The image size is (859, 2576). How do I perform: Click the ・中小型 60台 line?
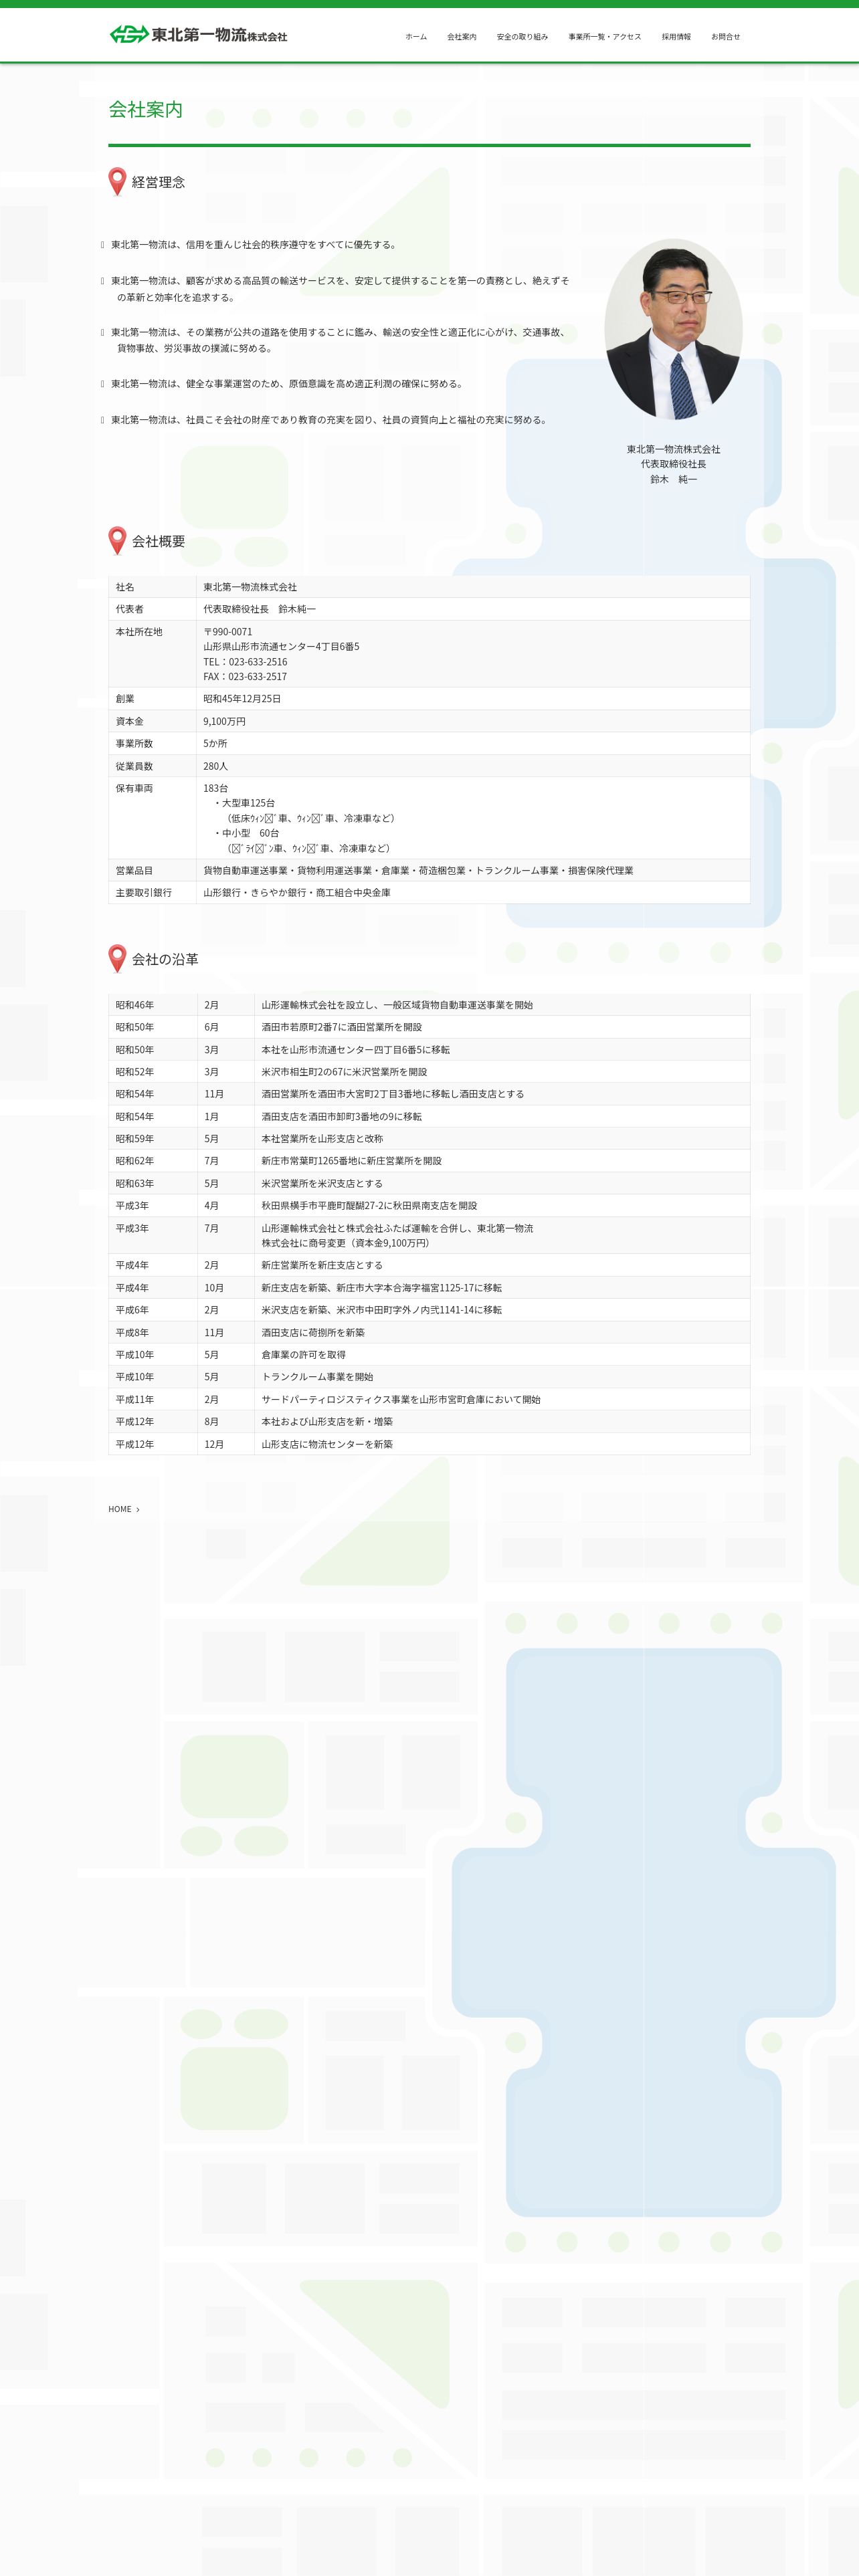(x=246, y=833)
